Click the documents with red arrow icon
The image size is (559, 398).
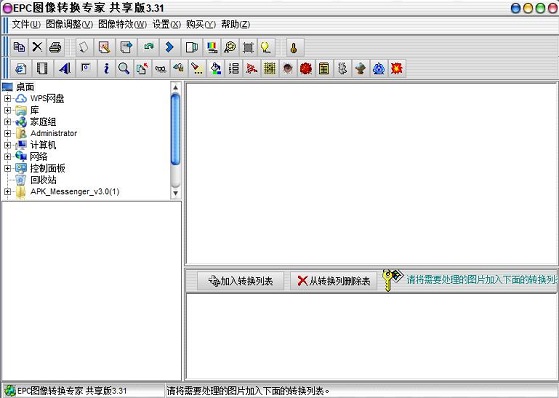click(x=142, y=68)
